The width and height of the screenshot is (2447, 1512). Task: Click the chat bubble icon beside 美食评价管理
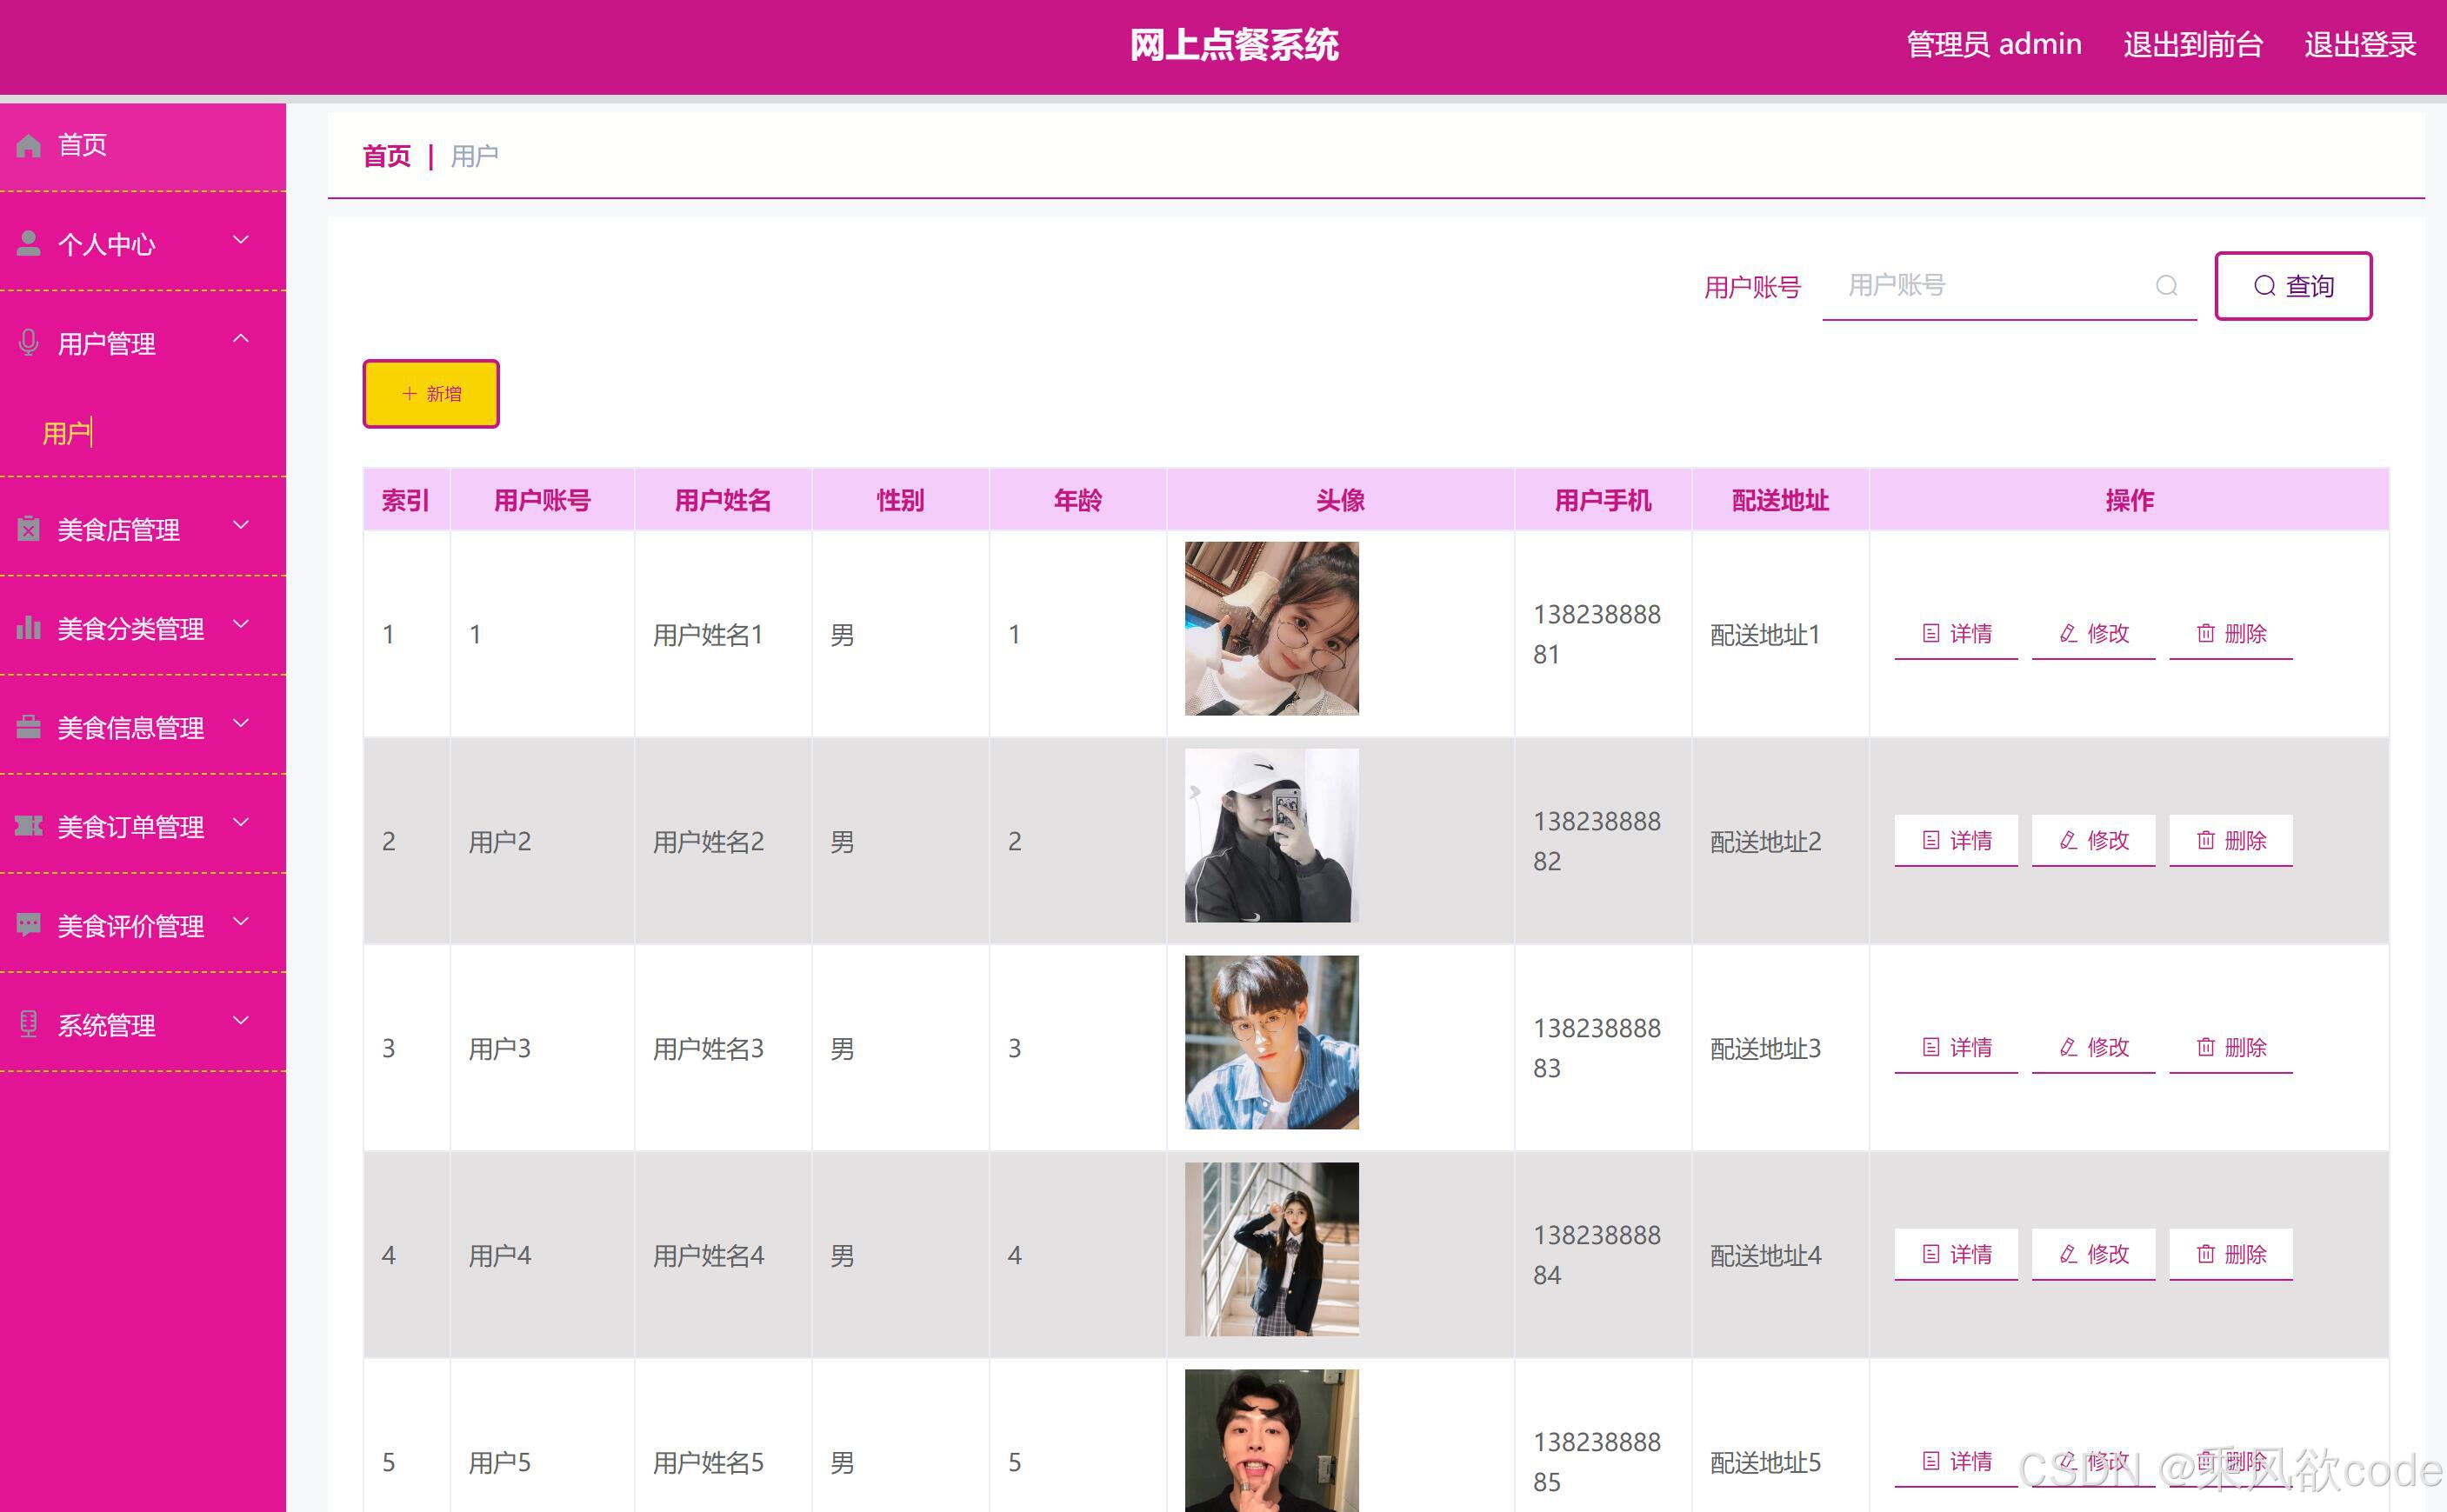(28, 925)
